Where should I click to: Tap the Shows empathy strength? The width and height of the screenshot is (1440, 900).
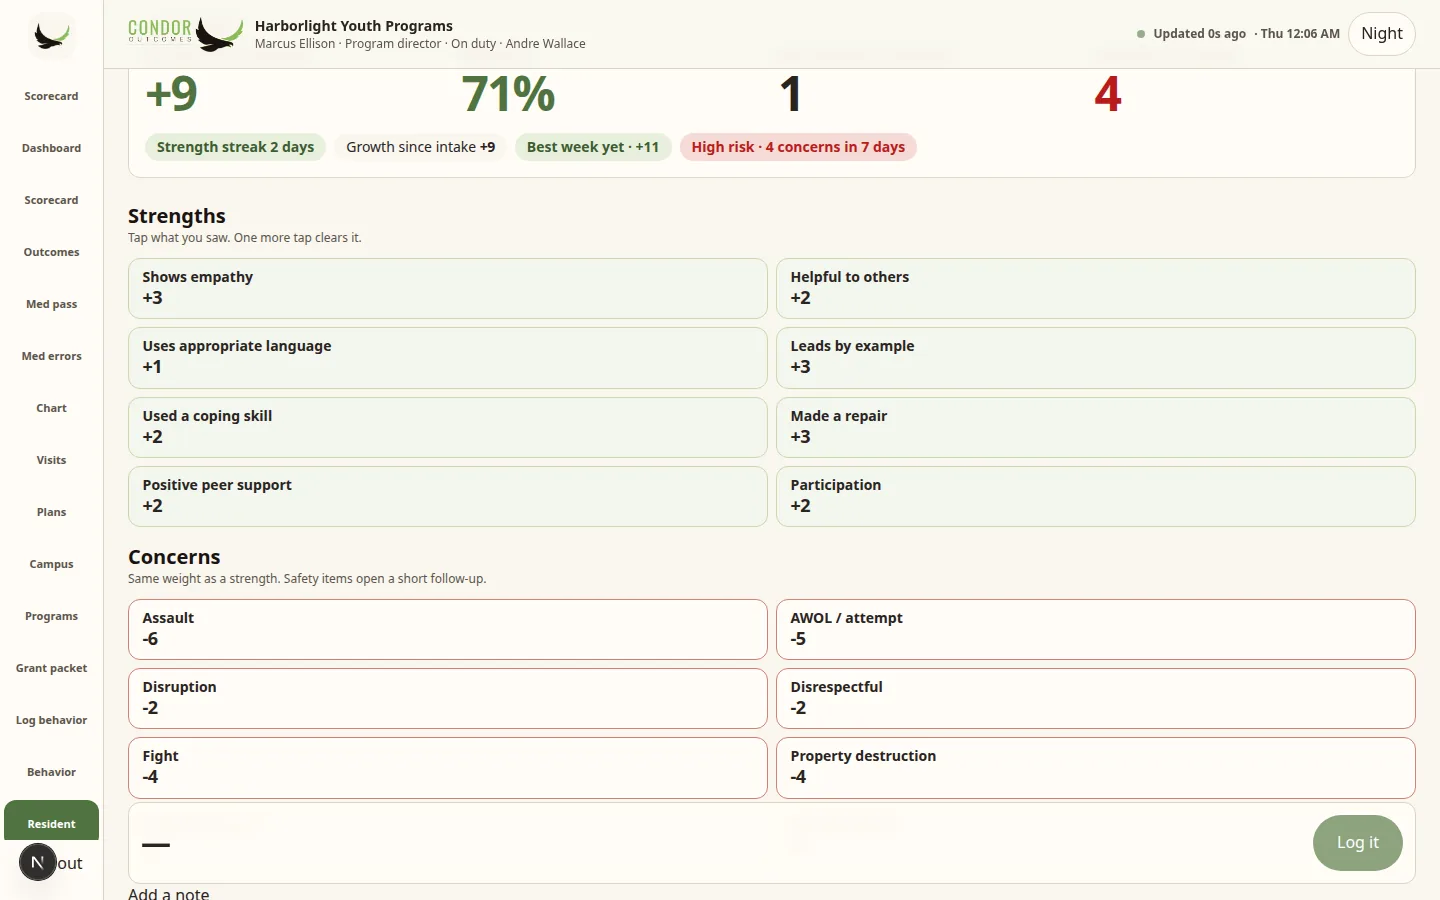447,288
